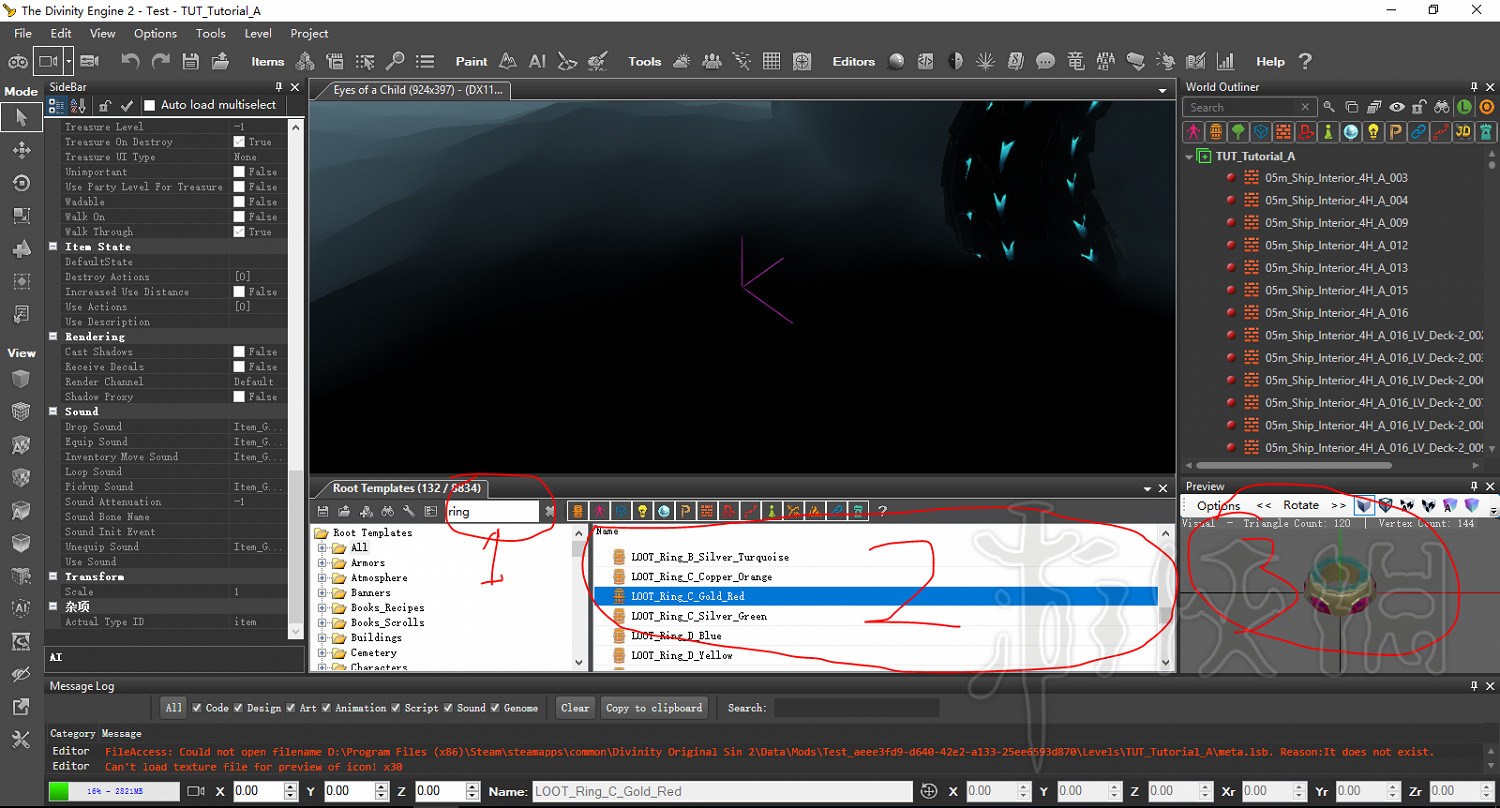Click the Undo arrow in the toolbar
Image resolution: width=1500 pixels, height=808 pixels.
[130, 61]
